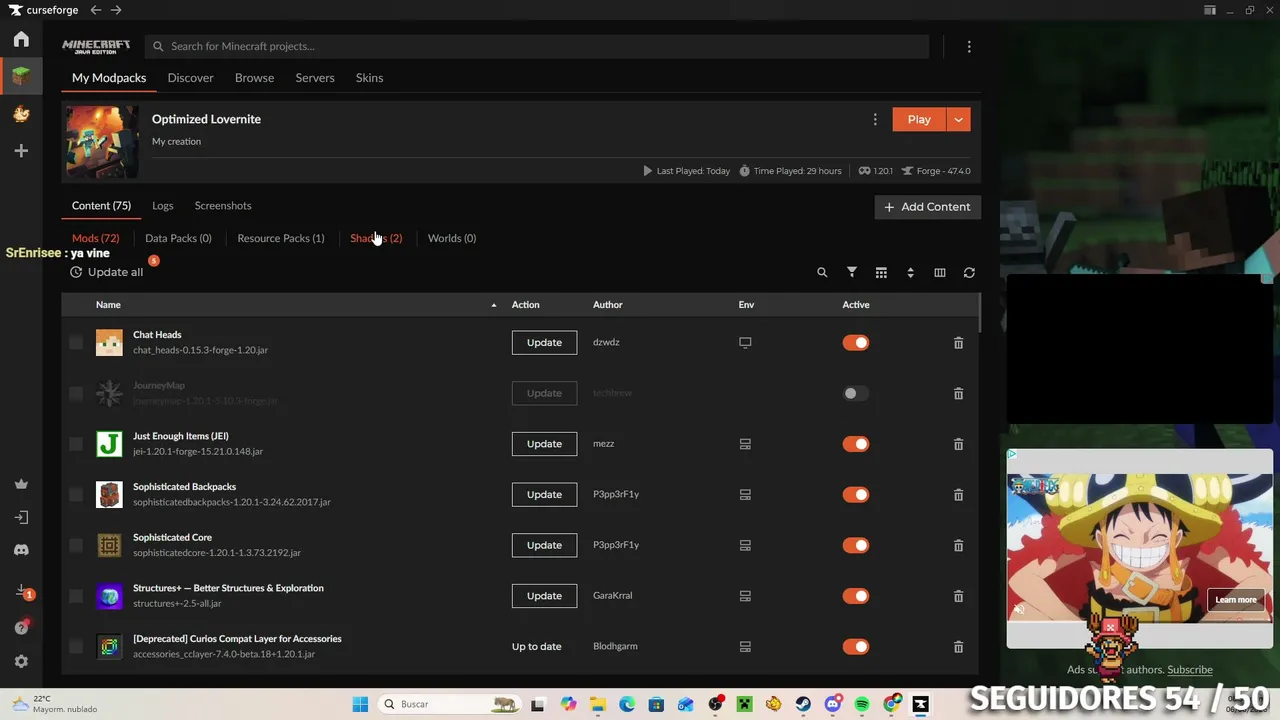Refresh the mod list
Screen dimensions: 1280x720
tap(969, 272)
